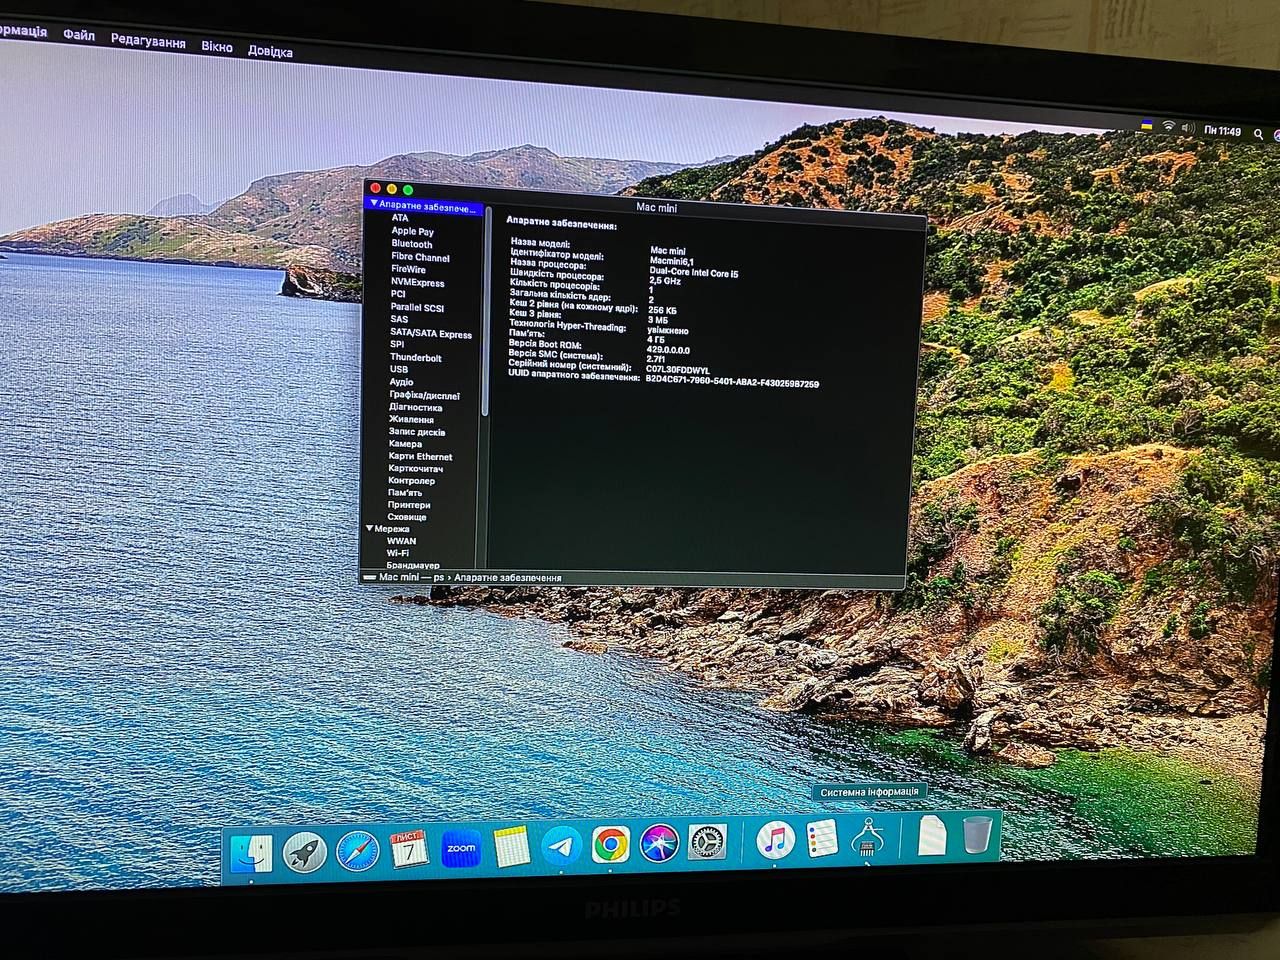The image size is (1280, 960).
Task: Open the Файл menu
Action: pyautogui.click(x=78, y=35)
